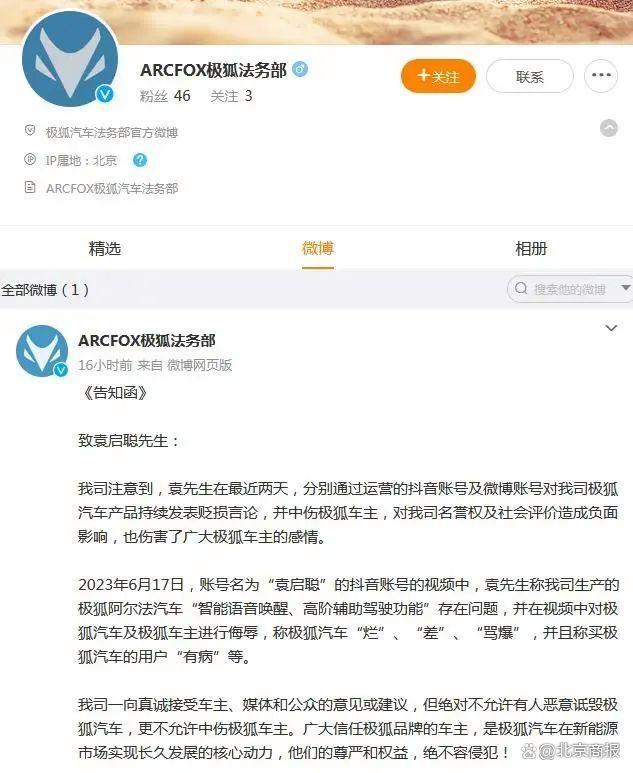This screenshot has width=633, height=773.
Task: Click the 联系 contact button
Action: [x=530, y=76]
